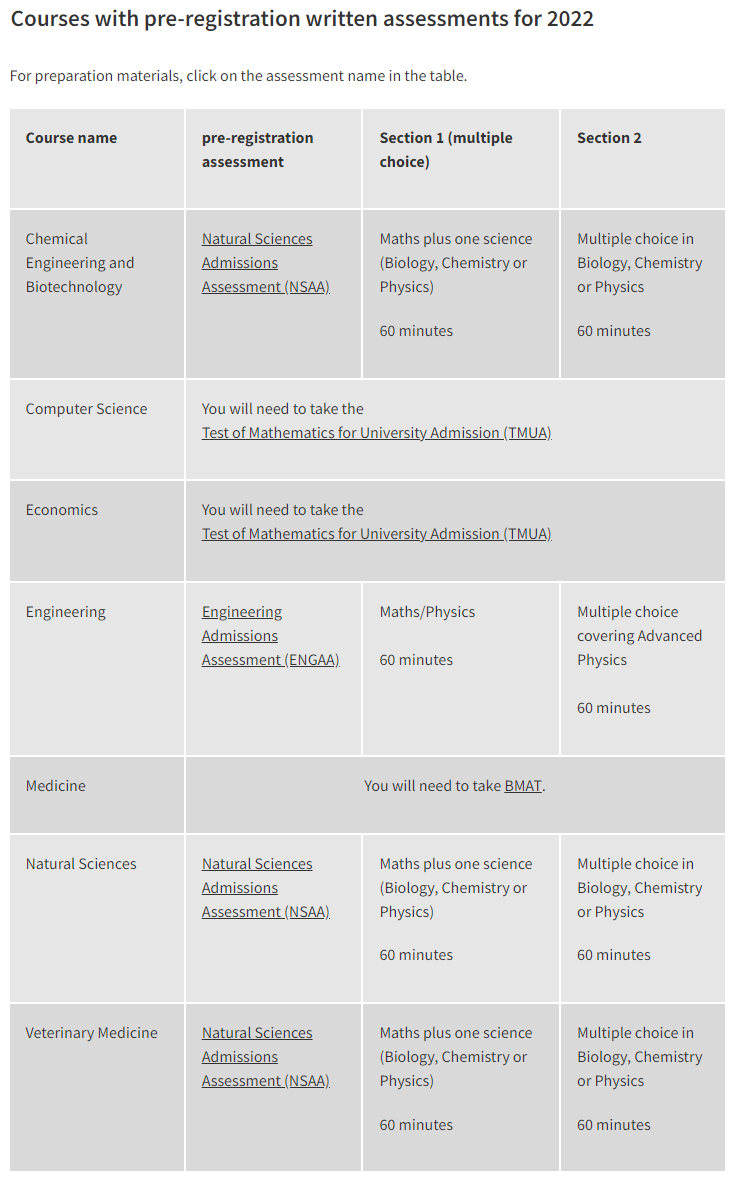Click the 'For preparation materials' instruction text
Image resolution: width=734 pixels, height=1181 pixels.
[239, 76]
